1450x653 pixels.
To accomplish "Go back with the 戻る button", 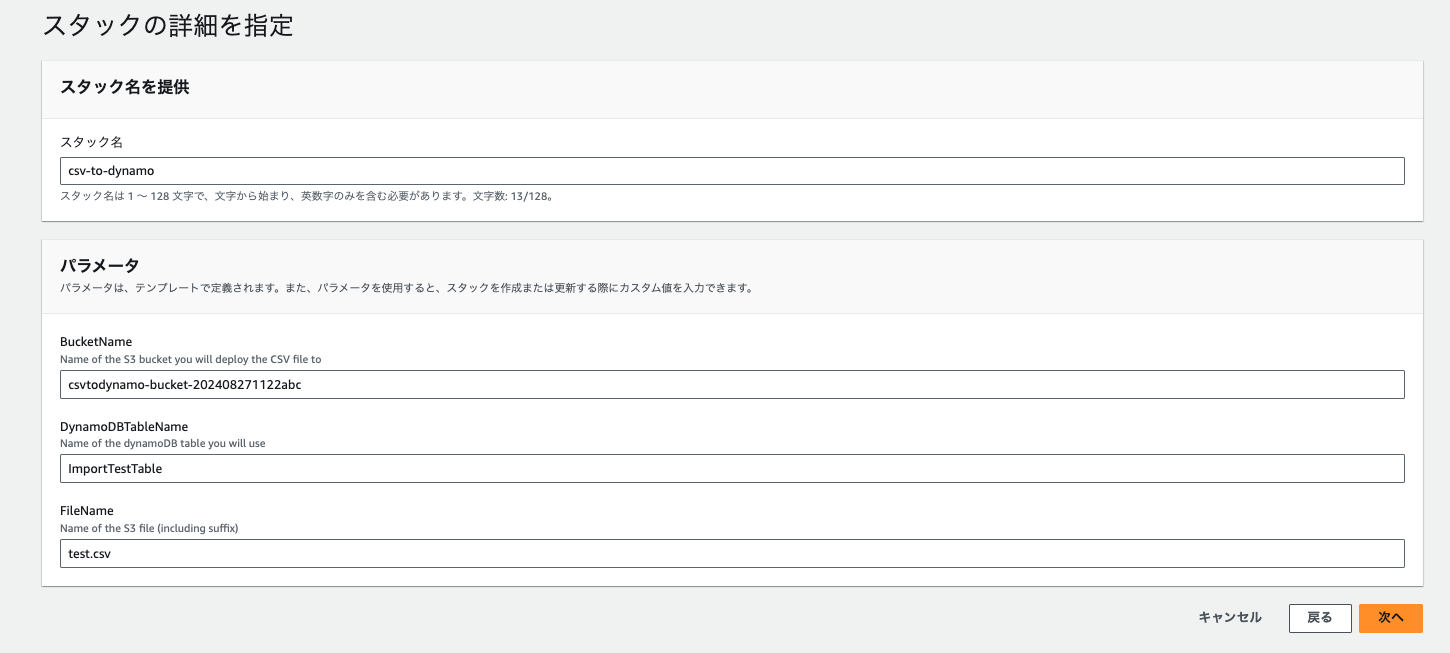I will point(1319,618).
